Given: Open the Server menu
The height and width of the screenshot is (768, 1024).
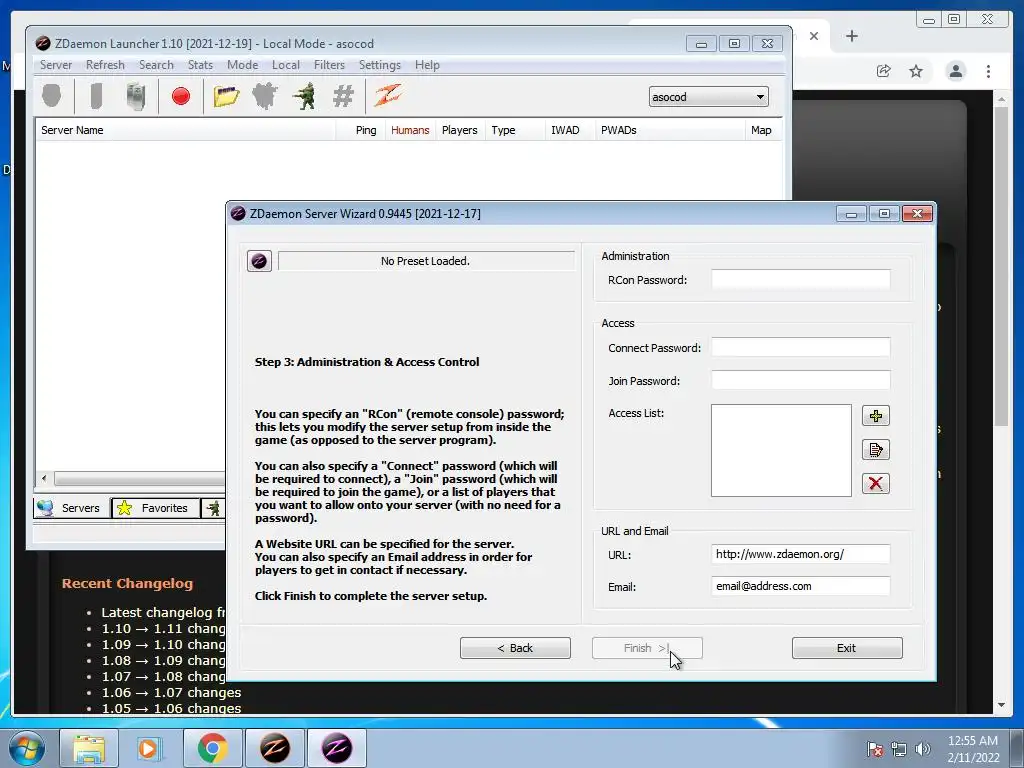Looking at the screenshot, I should (x=56, y=65).
